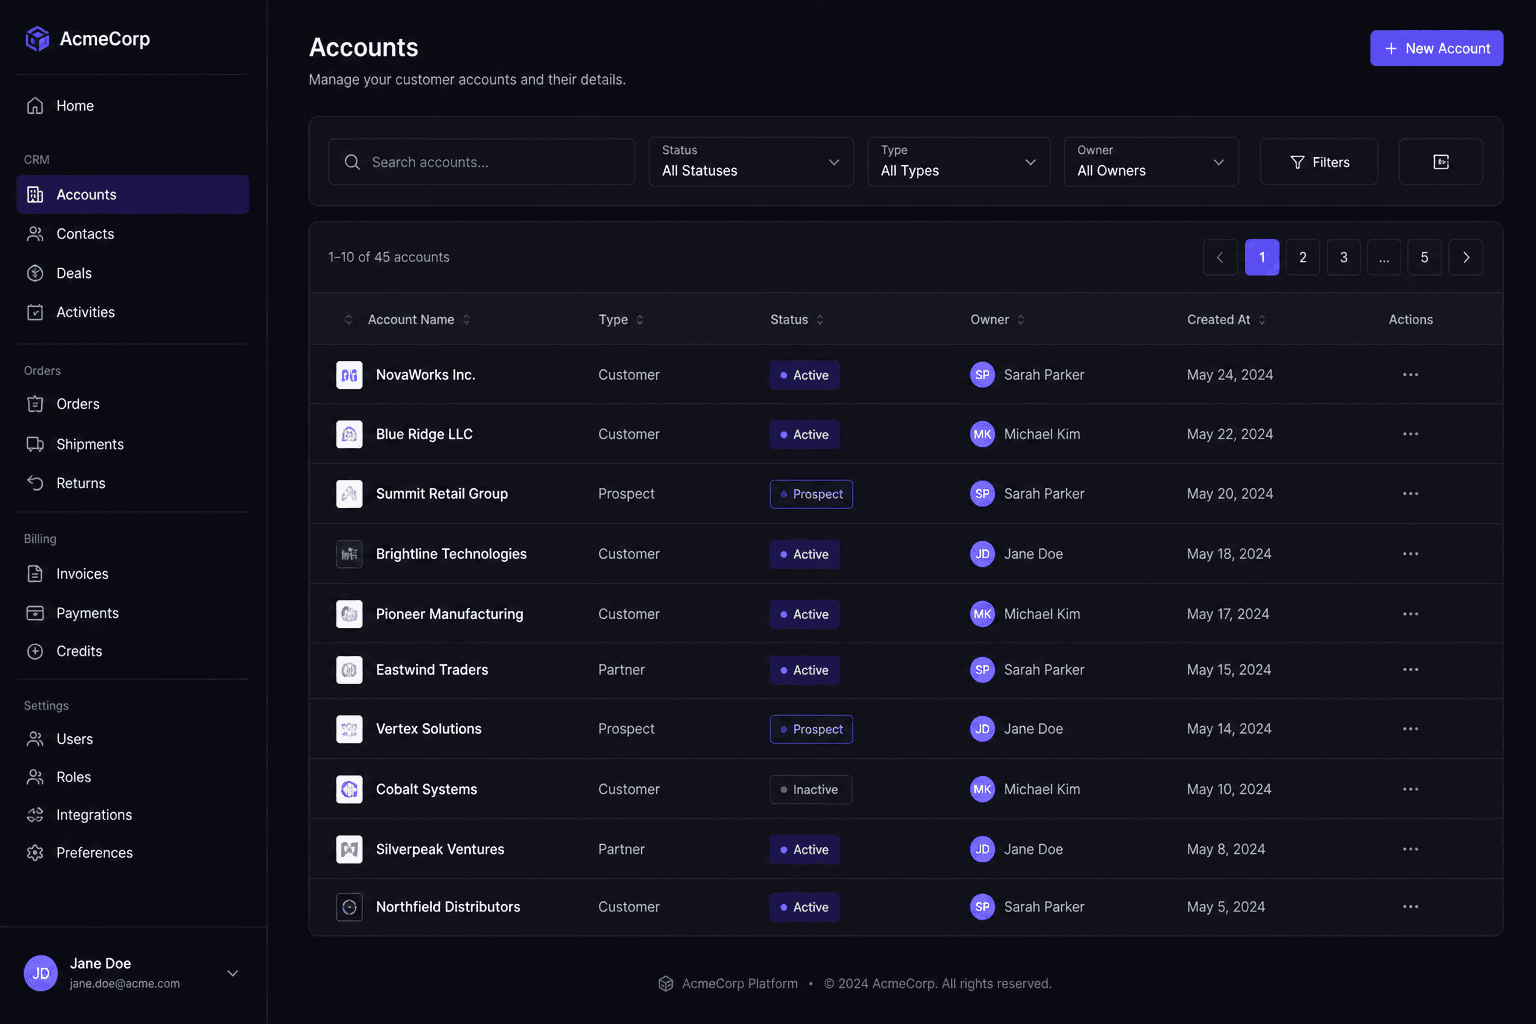Sort table by Account Name column

click(x=411, y=320)
